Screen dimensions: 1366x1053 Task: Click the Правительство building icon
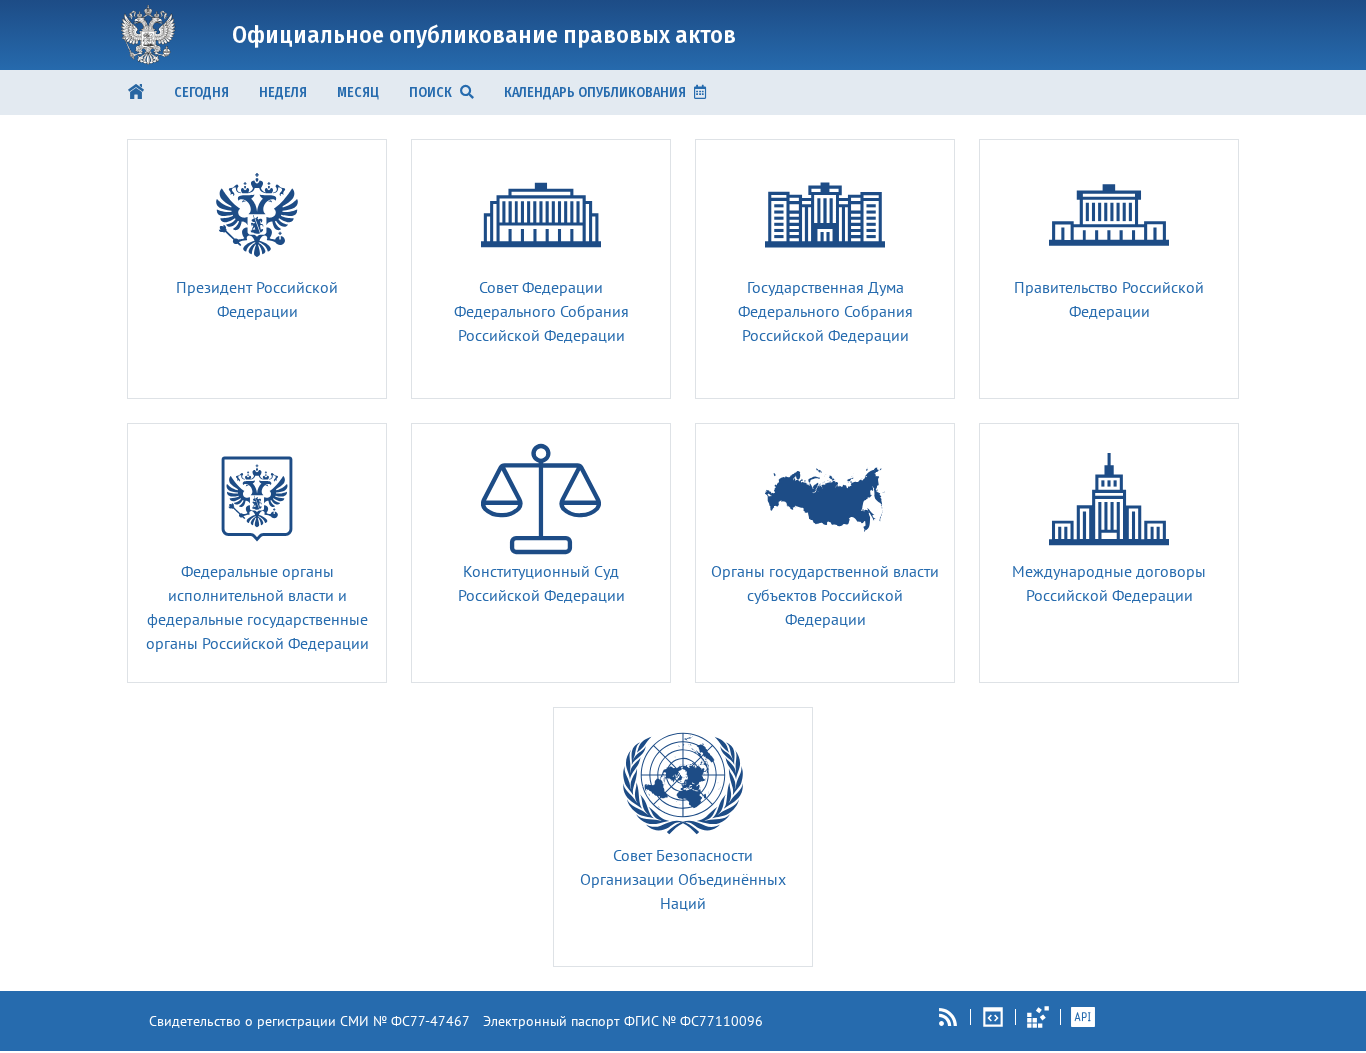[x=1109, y=215]
